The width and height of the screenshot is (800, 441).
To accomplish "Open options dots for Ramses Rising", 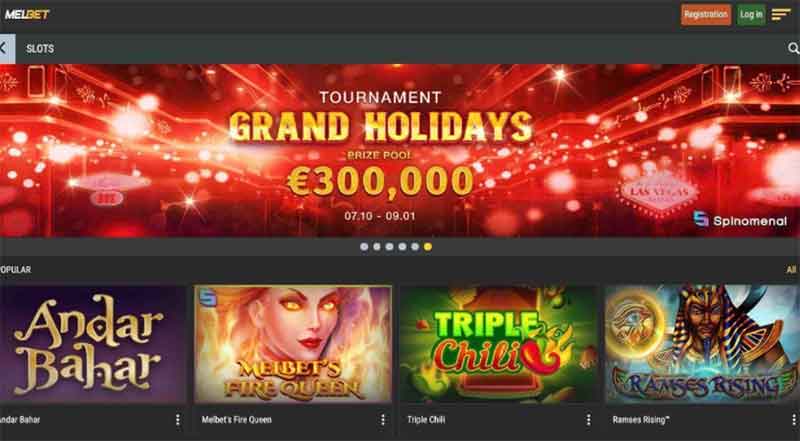I will (x=794, y=420).
